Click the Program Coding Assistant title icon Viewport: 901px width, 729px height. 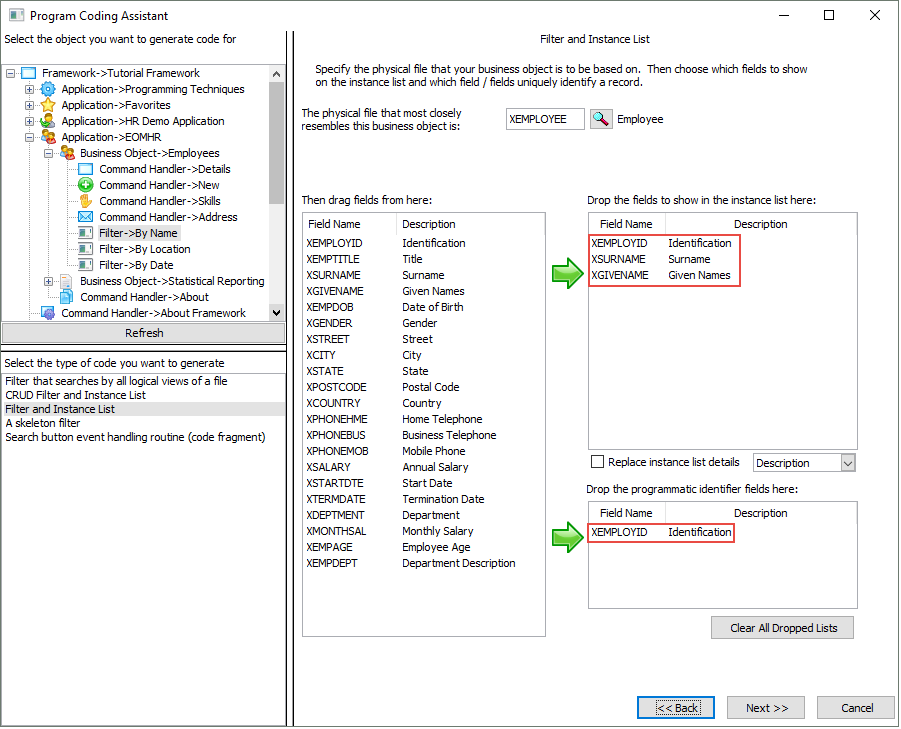(16, 16)
